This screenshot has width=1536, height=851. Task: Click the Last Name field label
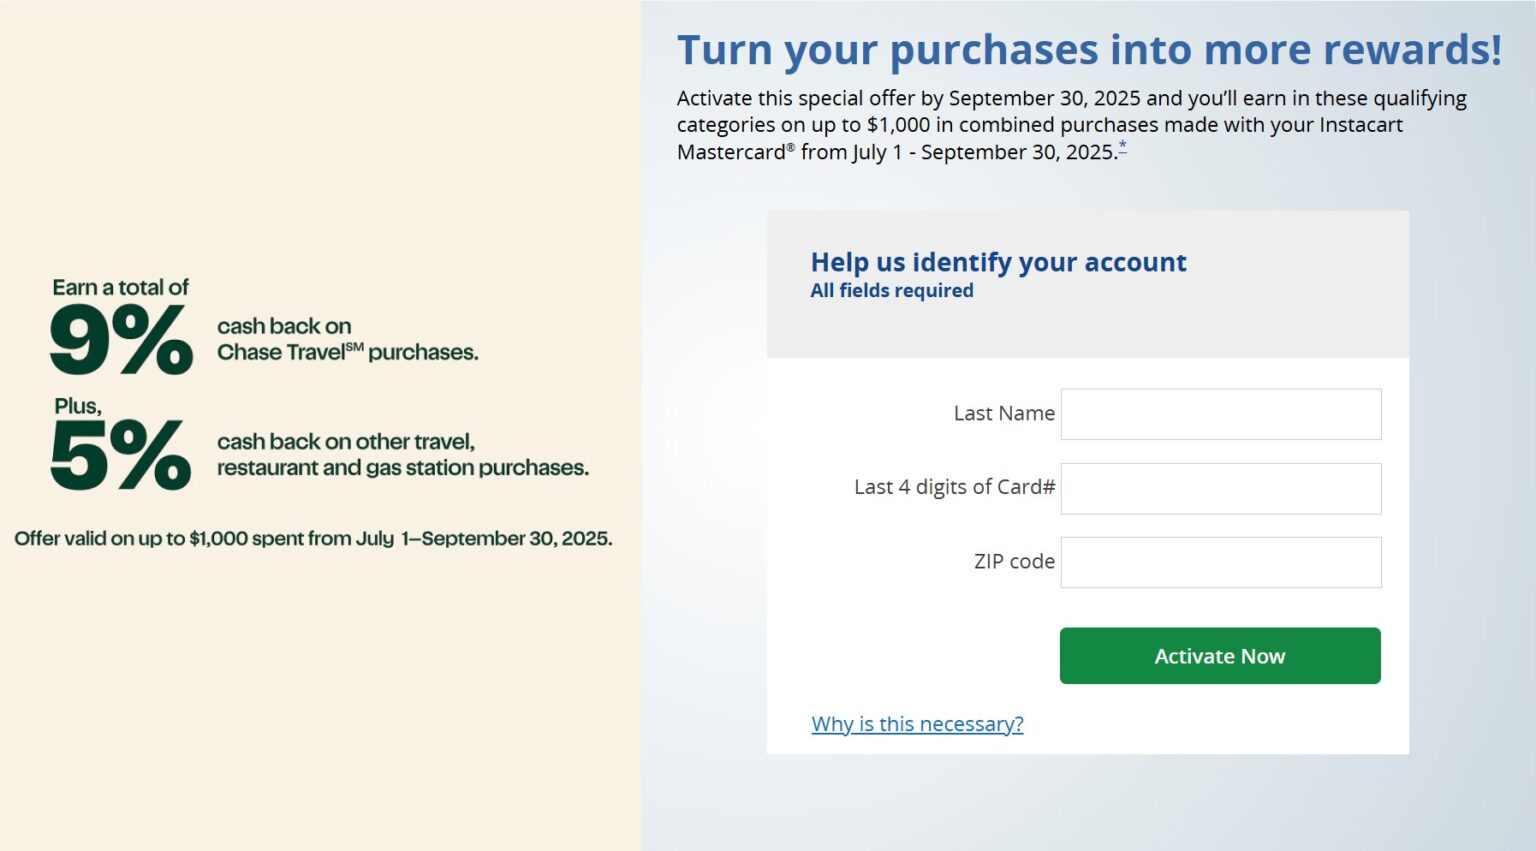click(1004, 413)
